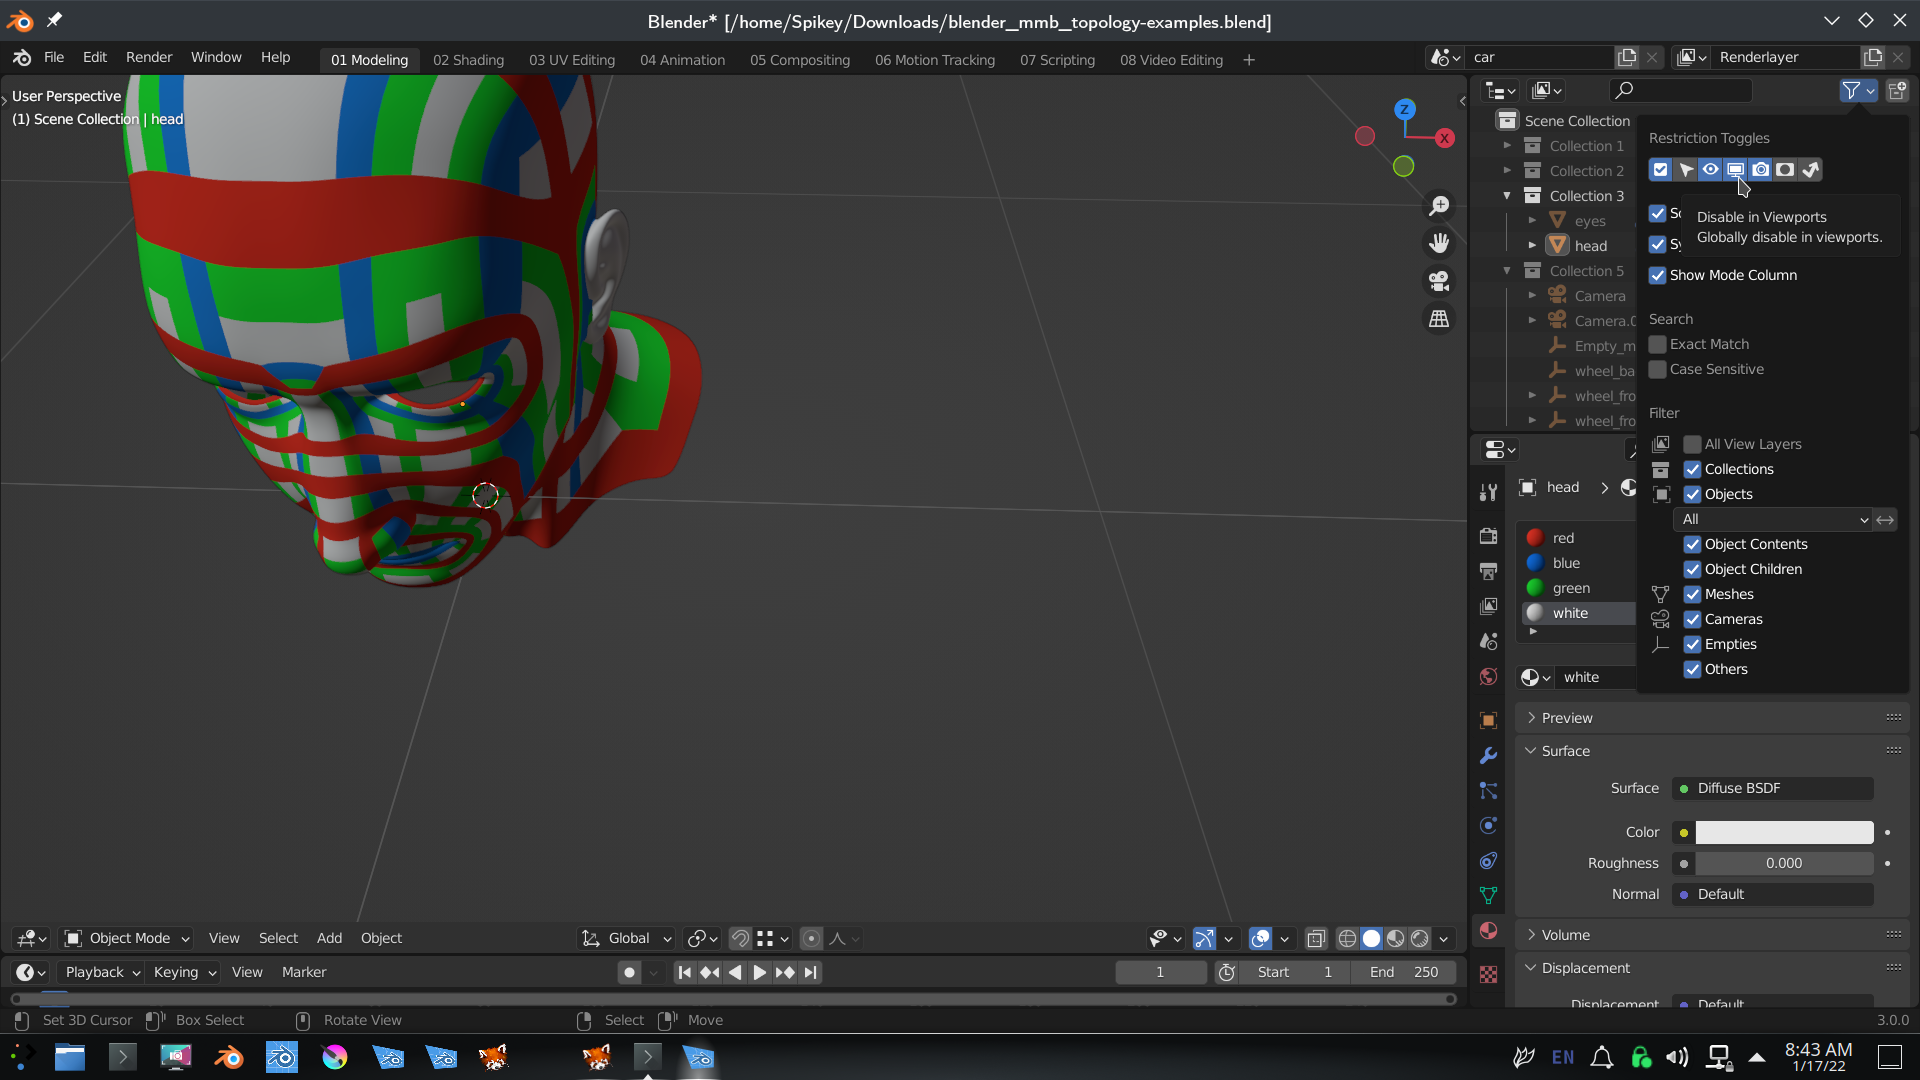The height and width of the screenshot is (1080, 1920).
Task: Click the white Color swatch
Action: coord(1784,832)
